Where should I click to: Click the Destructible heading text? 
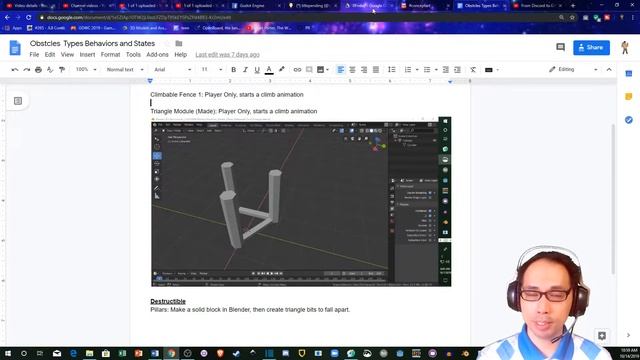168,301
